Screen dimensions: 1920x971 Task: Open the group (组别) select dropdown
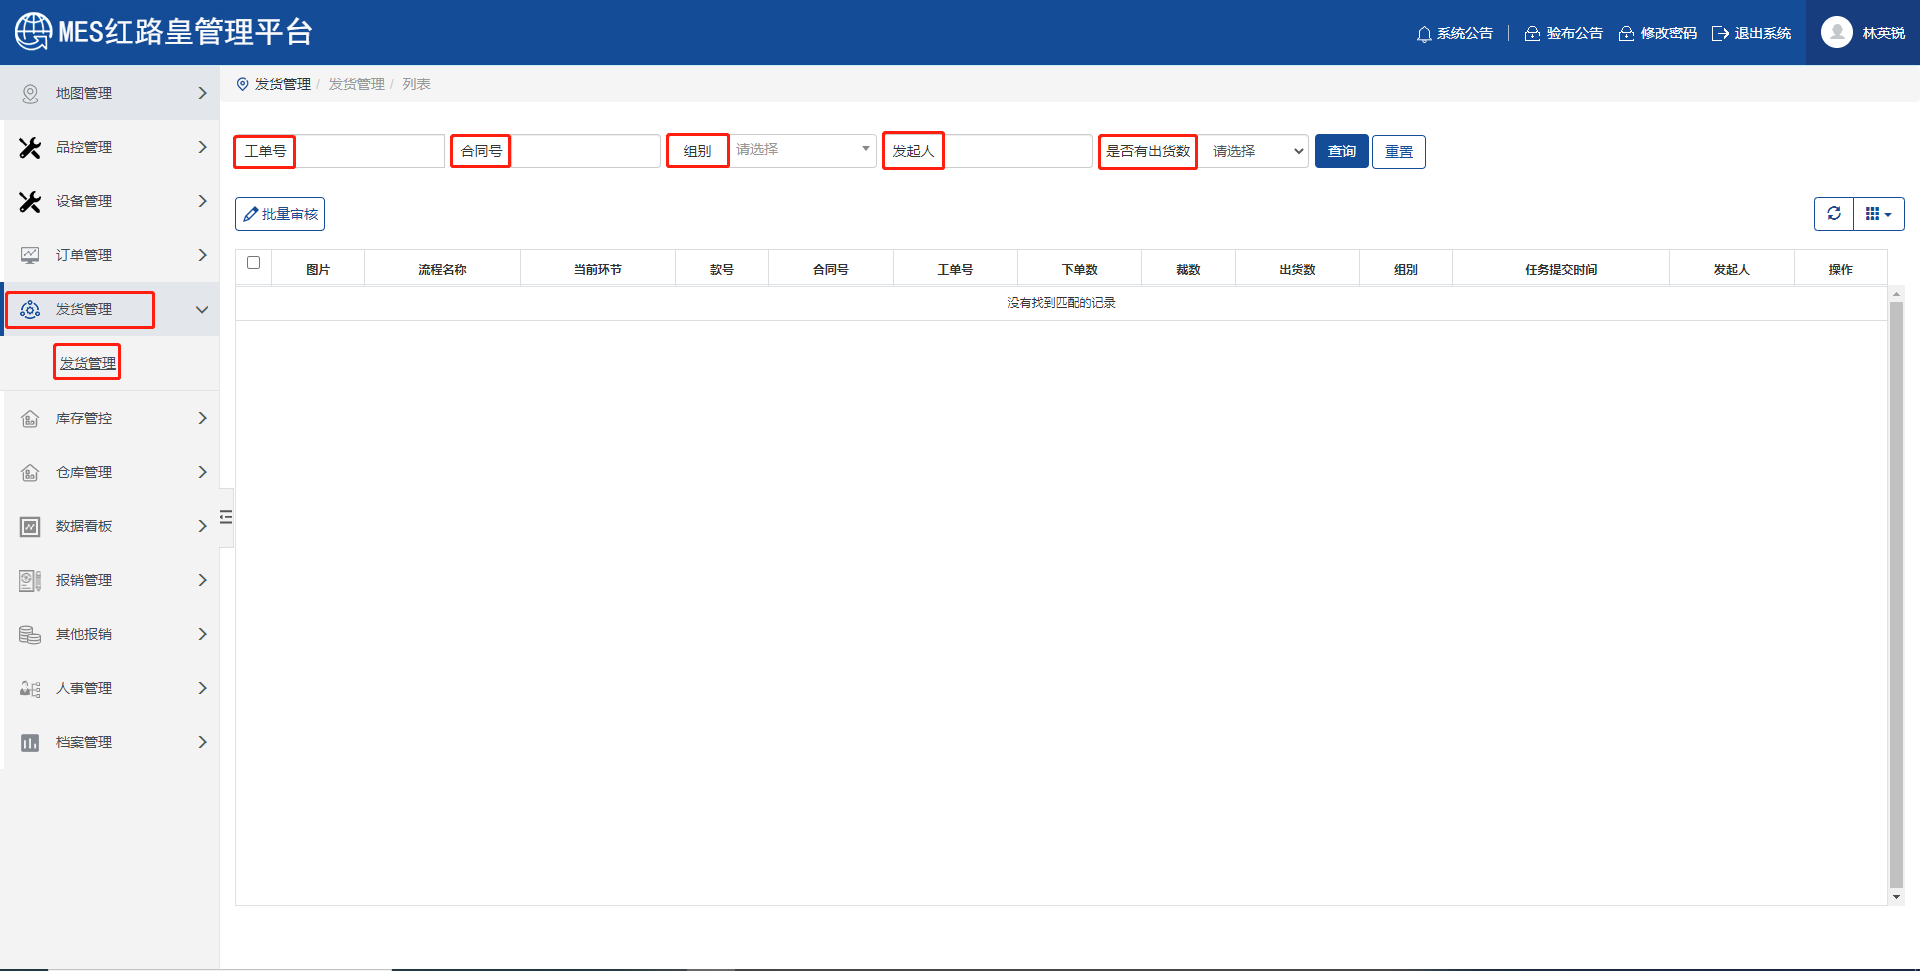click(802, 150)
